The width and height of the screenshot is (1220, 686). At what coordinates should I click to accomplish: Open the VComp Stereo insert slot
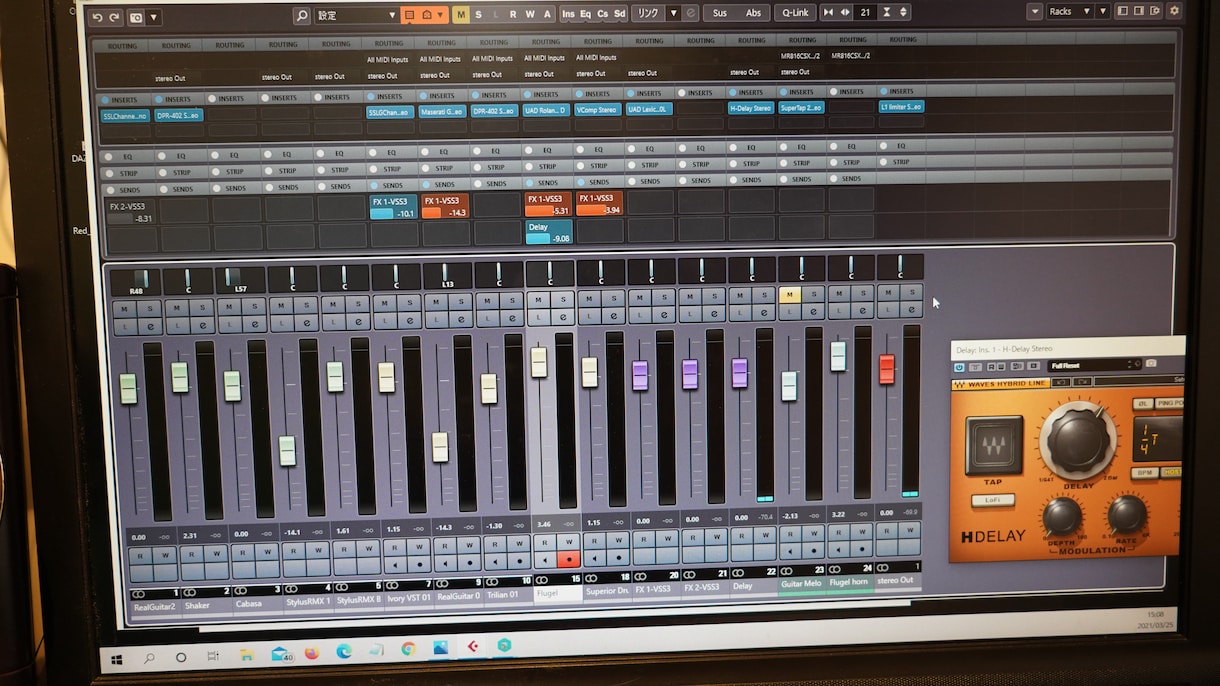pos(598,109)
